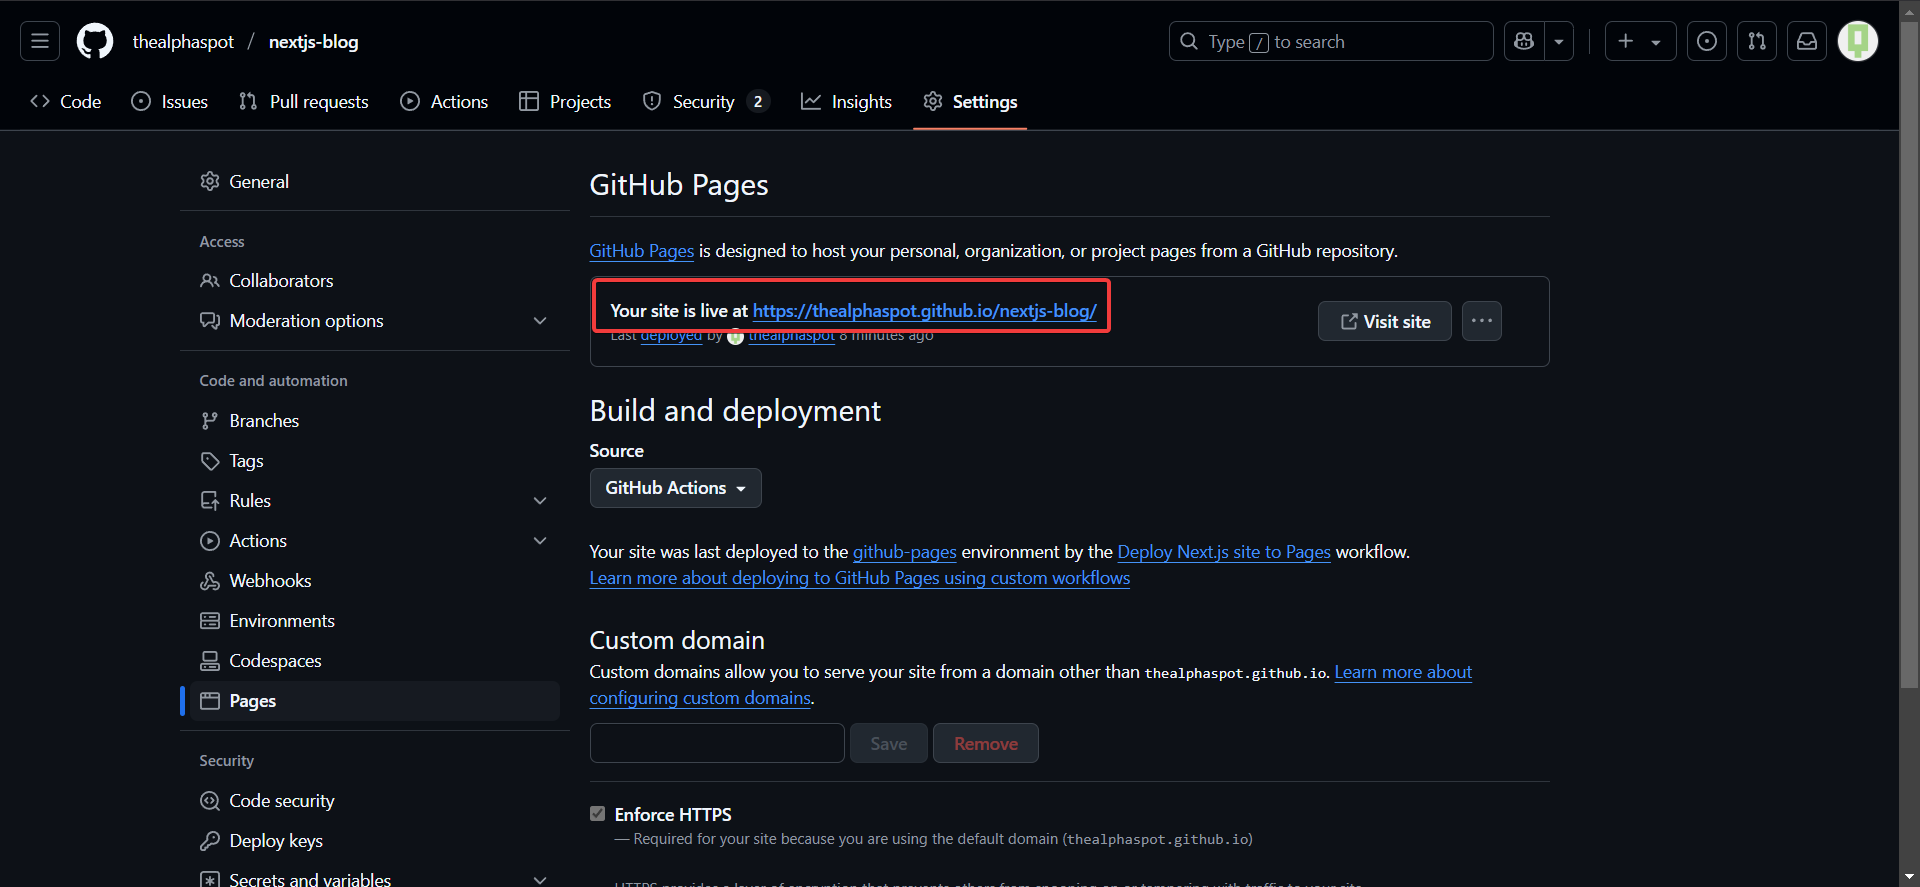Focus the custom domain text field

[x=717, y=743]
